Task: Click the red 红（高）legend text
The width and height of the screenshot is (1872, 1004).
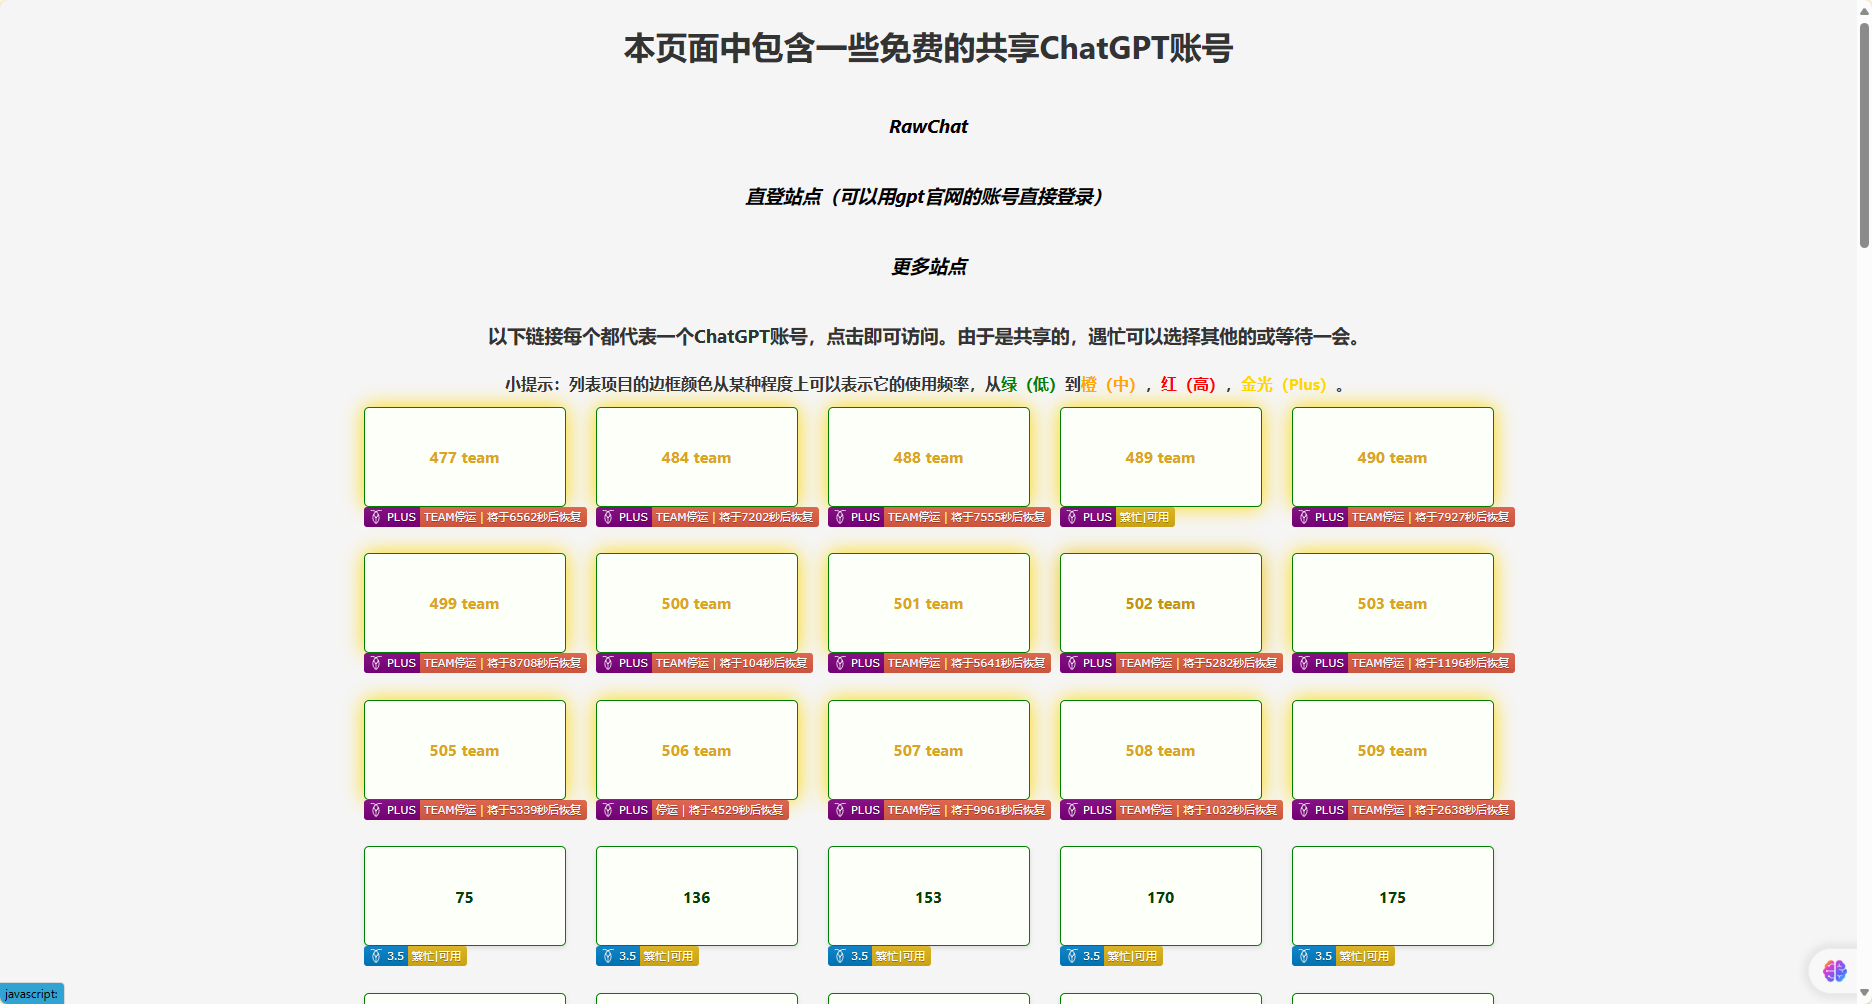Action: [1189, 385]
